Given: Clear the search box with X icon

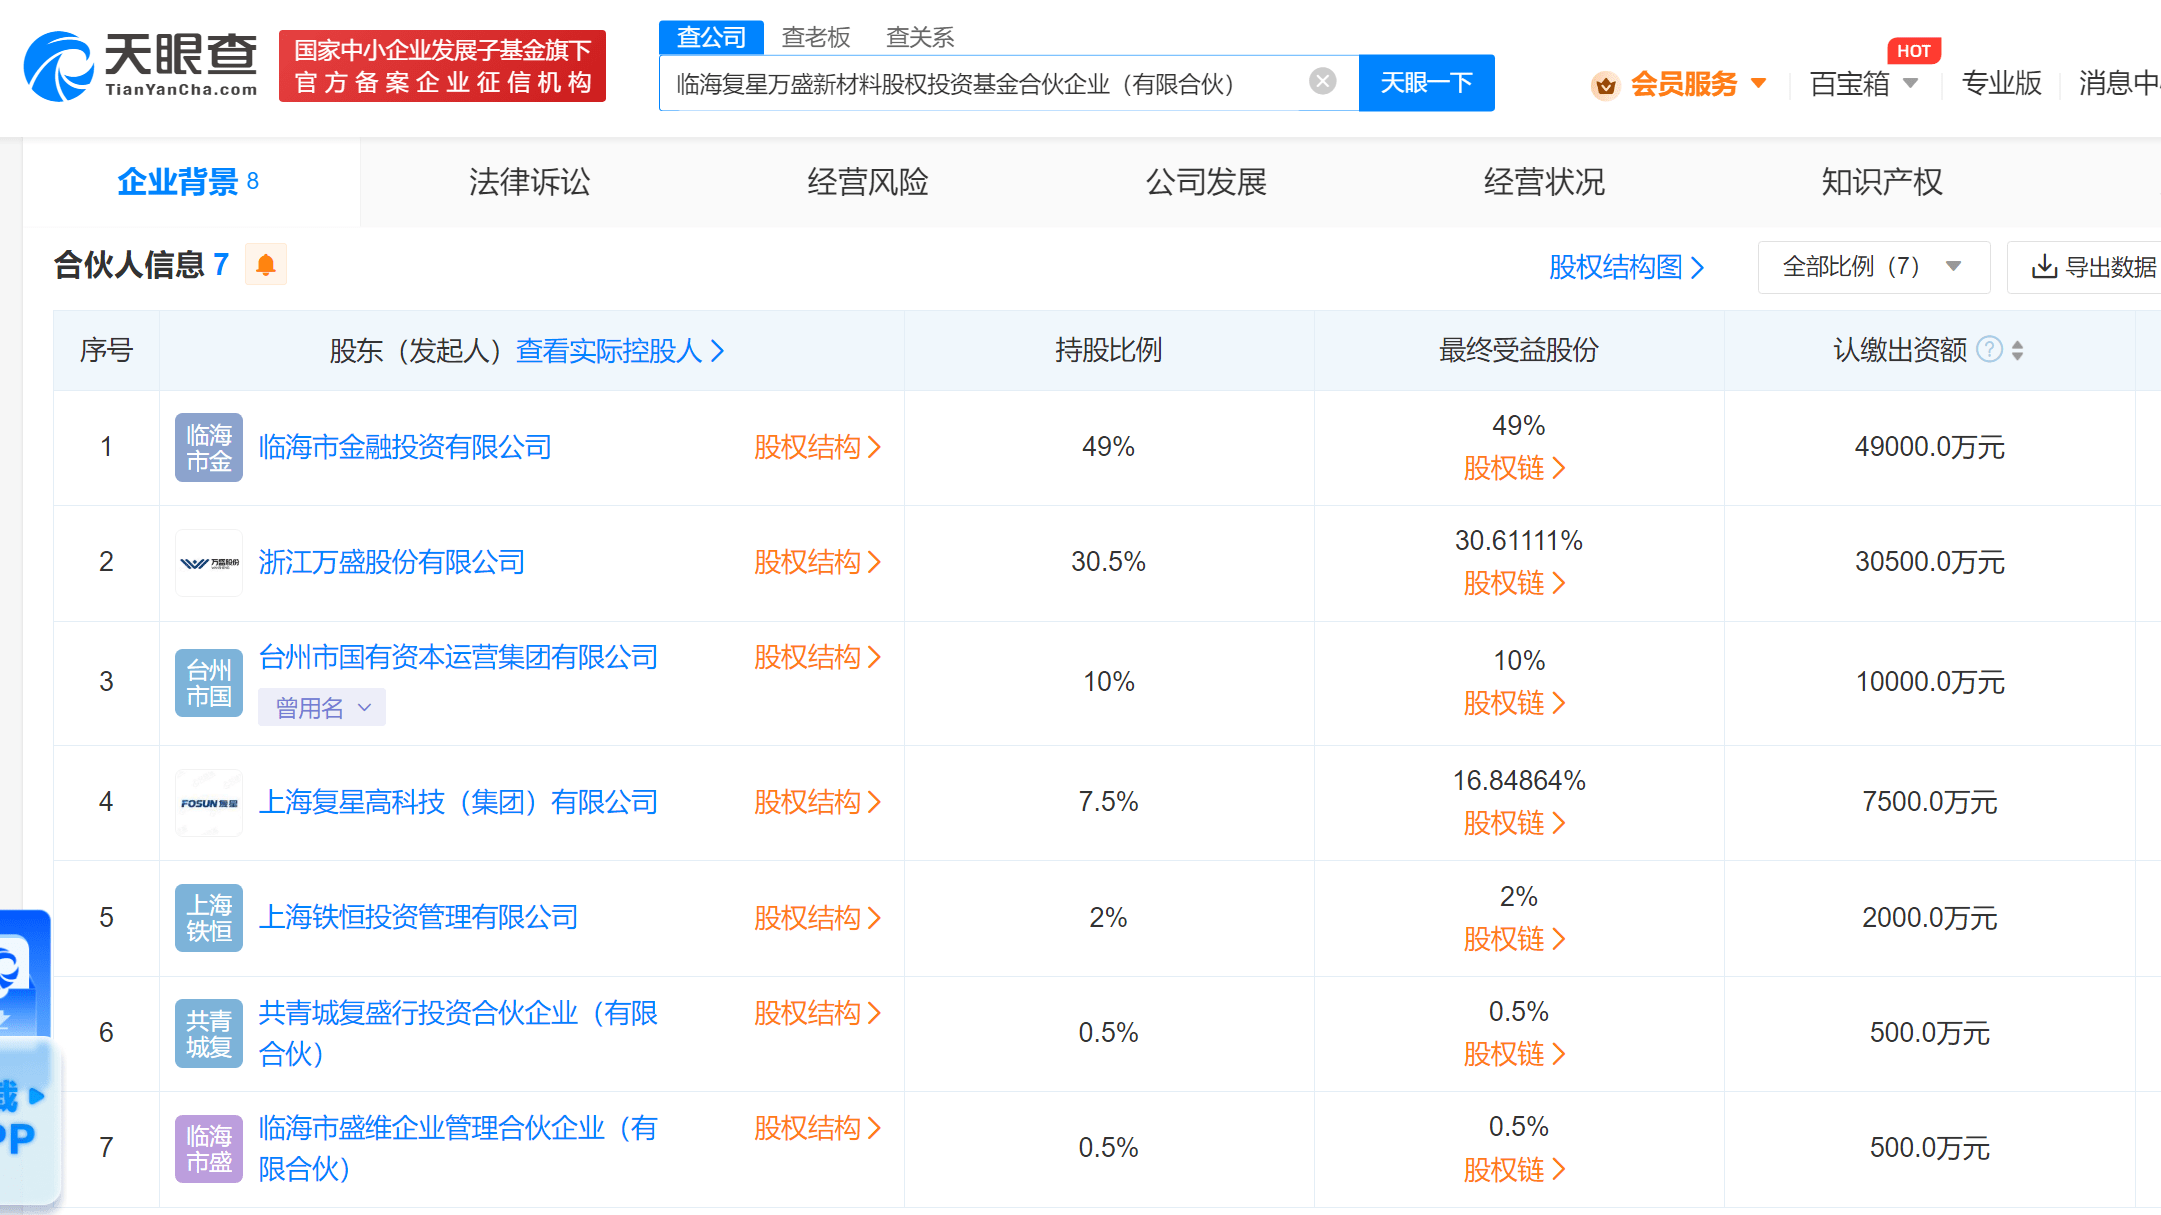Looking at the screenshot, I should [x=1323, y=81].
